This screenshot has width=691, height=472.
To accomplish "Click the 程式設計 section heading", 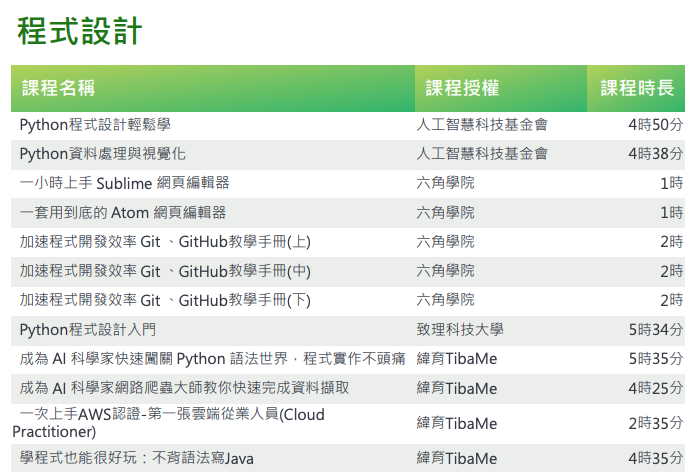I will [x=80, y=31].
